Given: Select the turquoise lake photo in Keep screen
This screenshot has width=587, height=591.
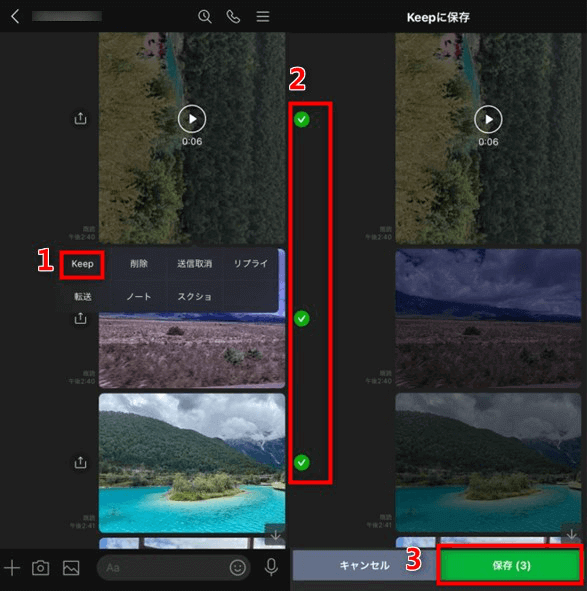Looking at the screenshot, I should (x=488, y=463).
